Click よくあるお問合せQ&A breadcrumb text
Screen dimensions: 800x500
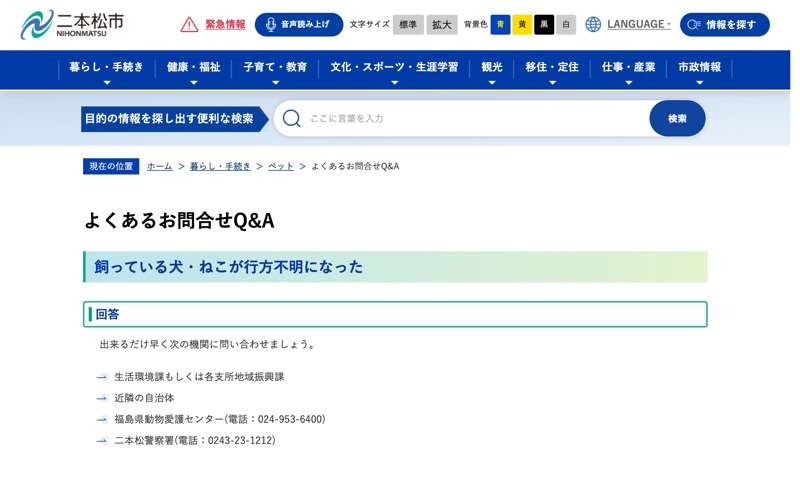tap(355, 166)
